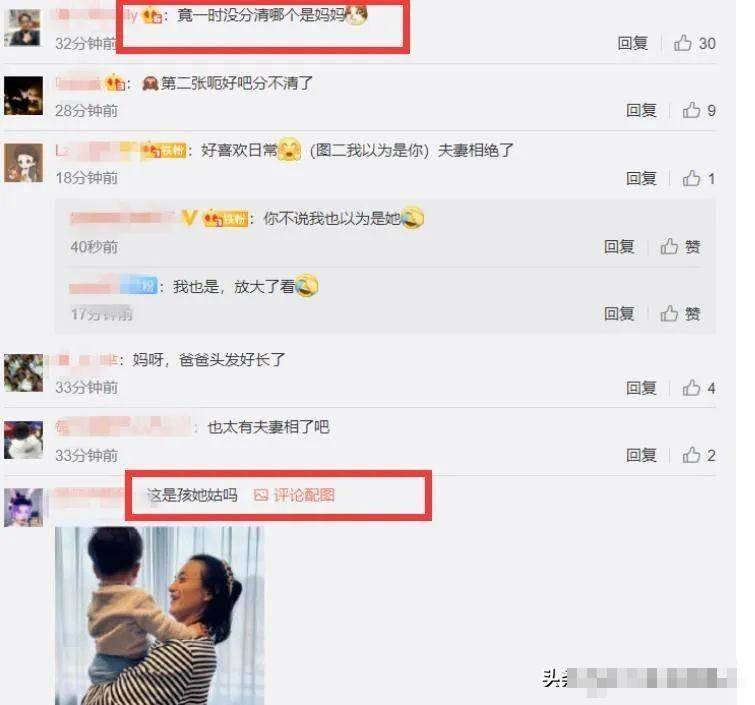Reply to the 竟一时没分清哪个是妈妈 comment
The height and width of the screenshot is (705, 755).
point(633,43)
